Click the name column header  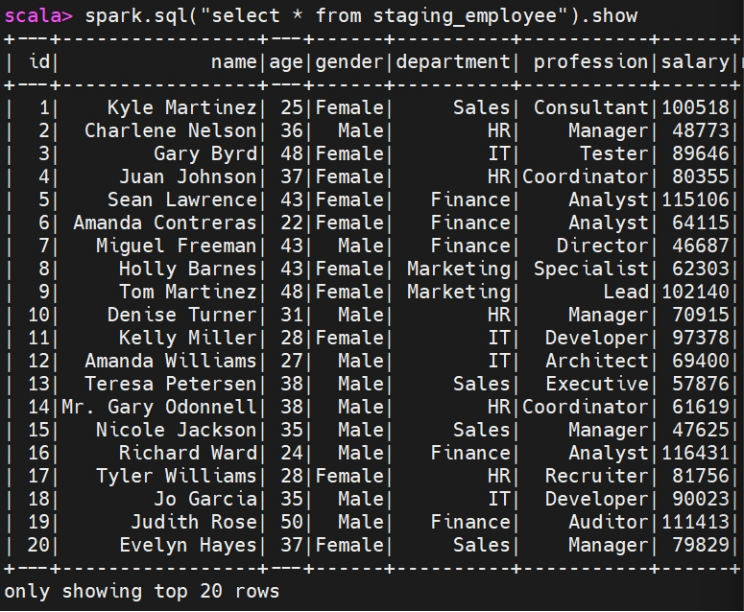[x=233, y=62]
